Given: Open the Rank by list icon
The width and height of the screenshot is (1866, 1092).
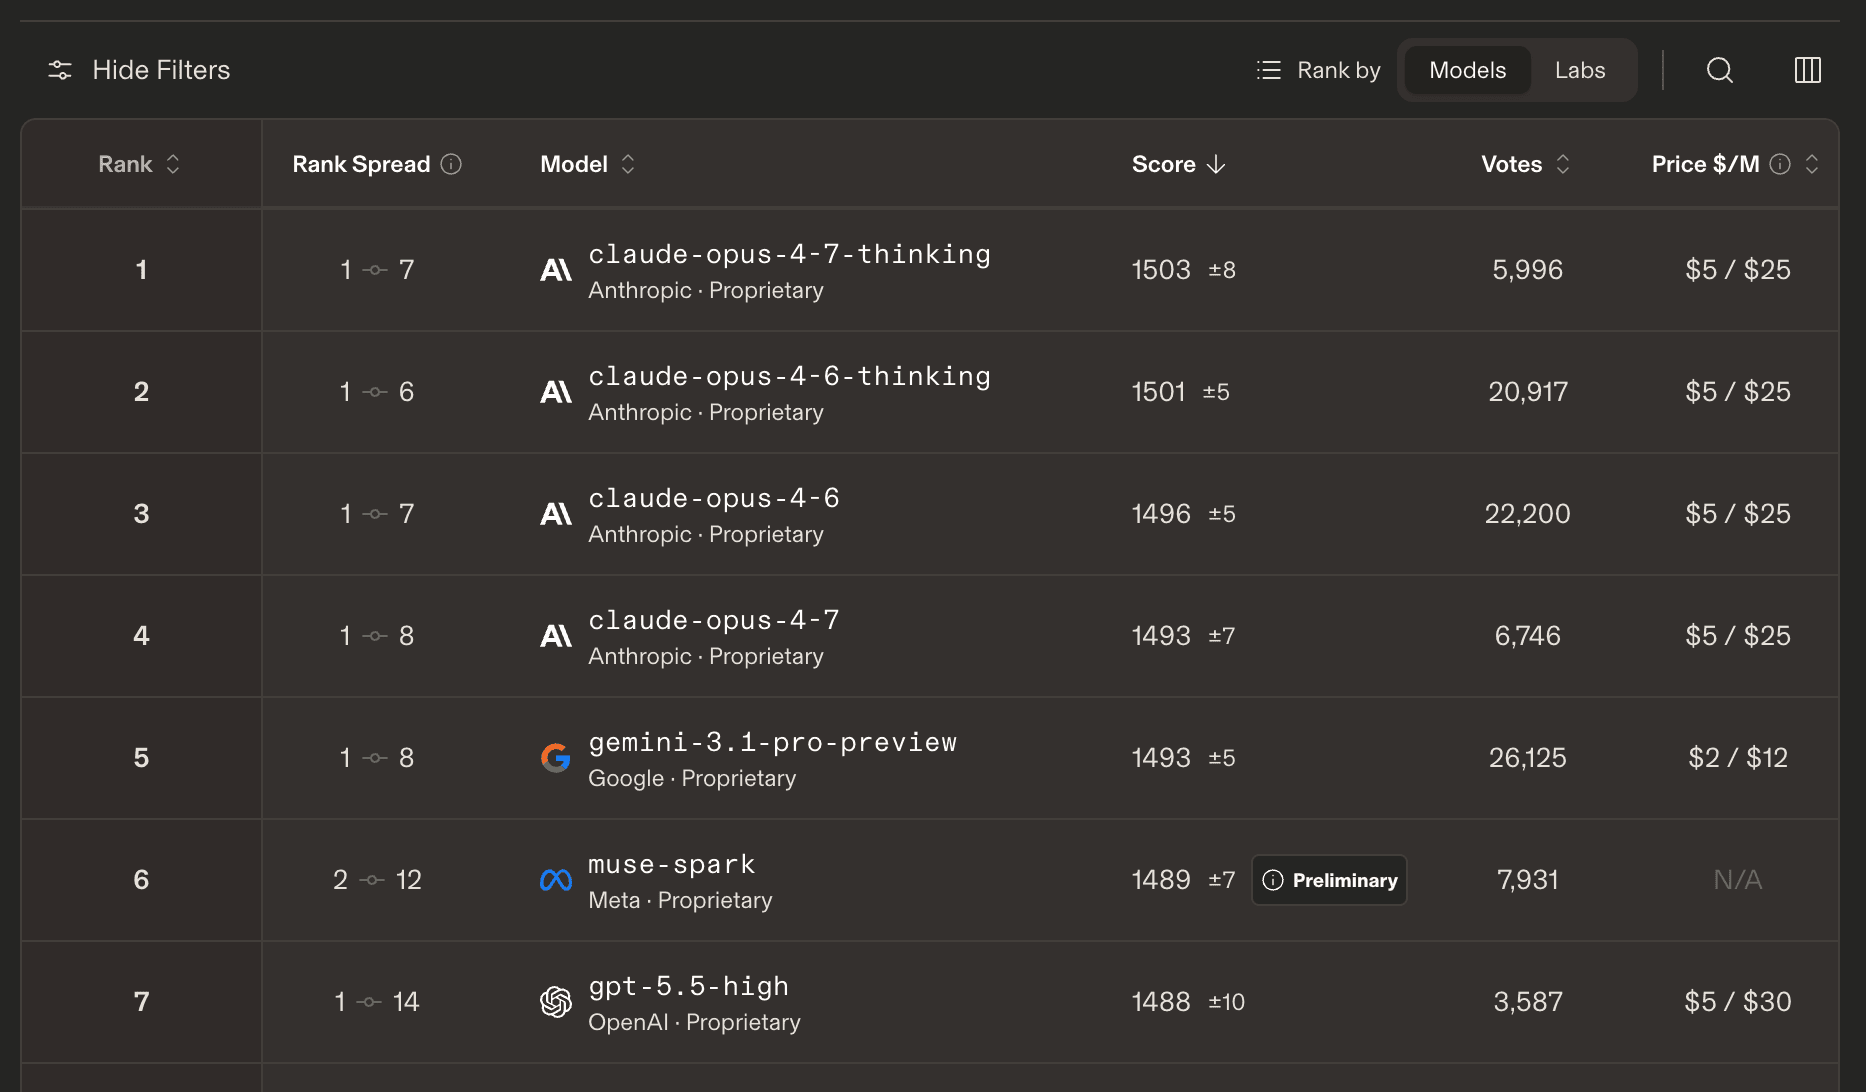Looking at the screenshot, I should [1267, 70].
